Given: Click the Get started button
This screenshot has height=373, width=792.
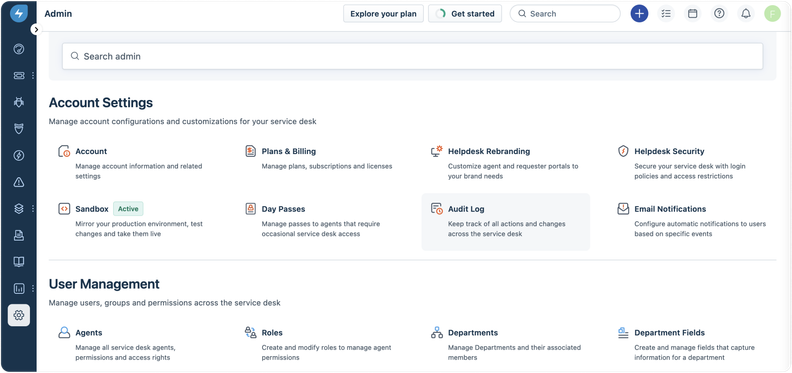Looking at the screenshot, I should (465, 14).
